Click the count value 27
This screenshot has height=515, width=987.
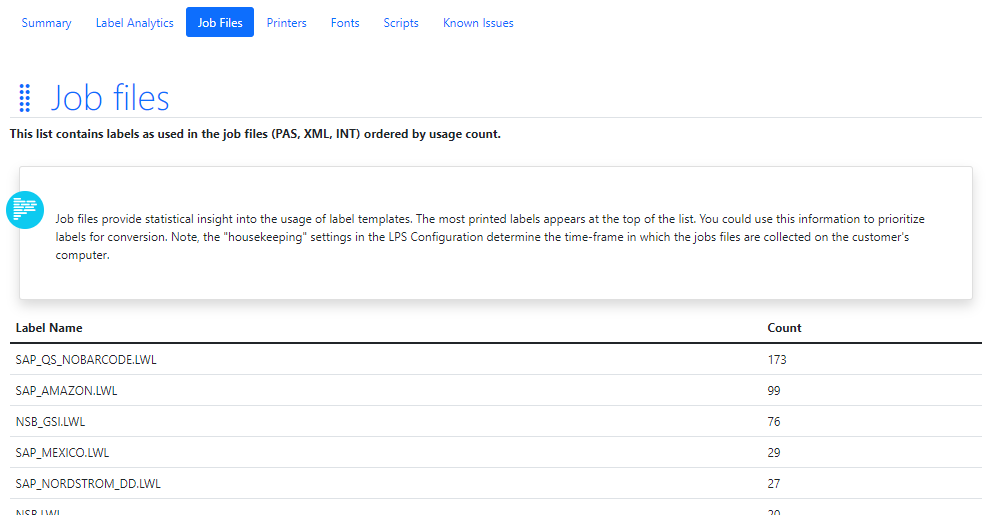774,484
